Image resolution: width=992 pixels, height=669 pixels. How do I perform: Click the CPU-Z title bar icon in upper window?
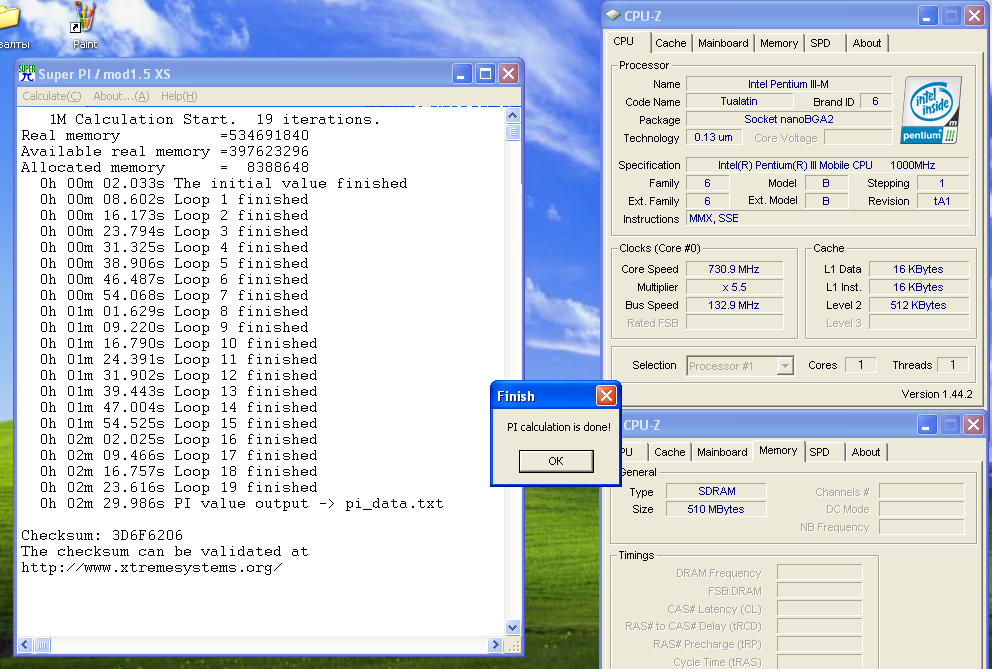tap(613, 15)
